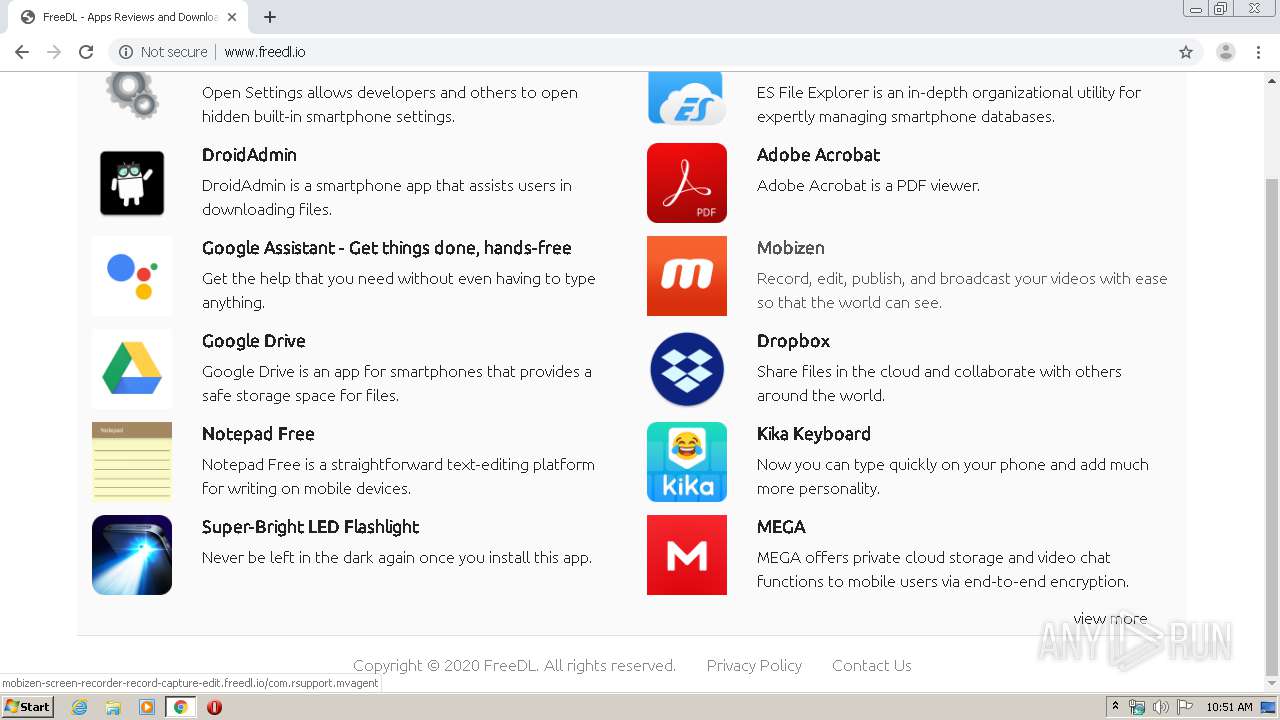
Task: Open the Privacy Policy footer link
Action: tap(754, 665)
